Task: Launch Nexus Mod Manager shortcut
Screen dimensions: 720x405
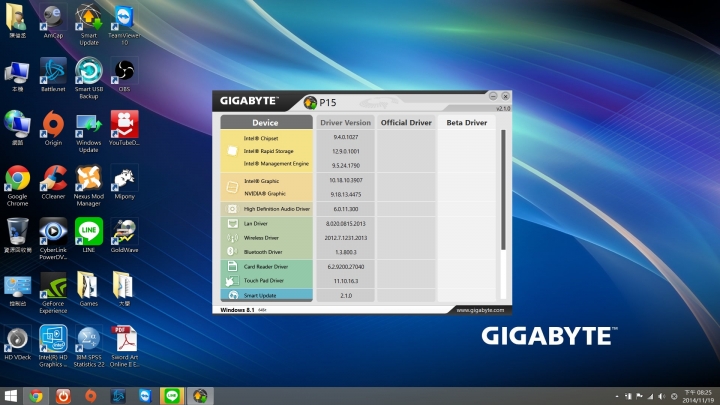Action: (x=89, y=186)
